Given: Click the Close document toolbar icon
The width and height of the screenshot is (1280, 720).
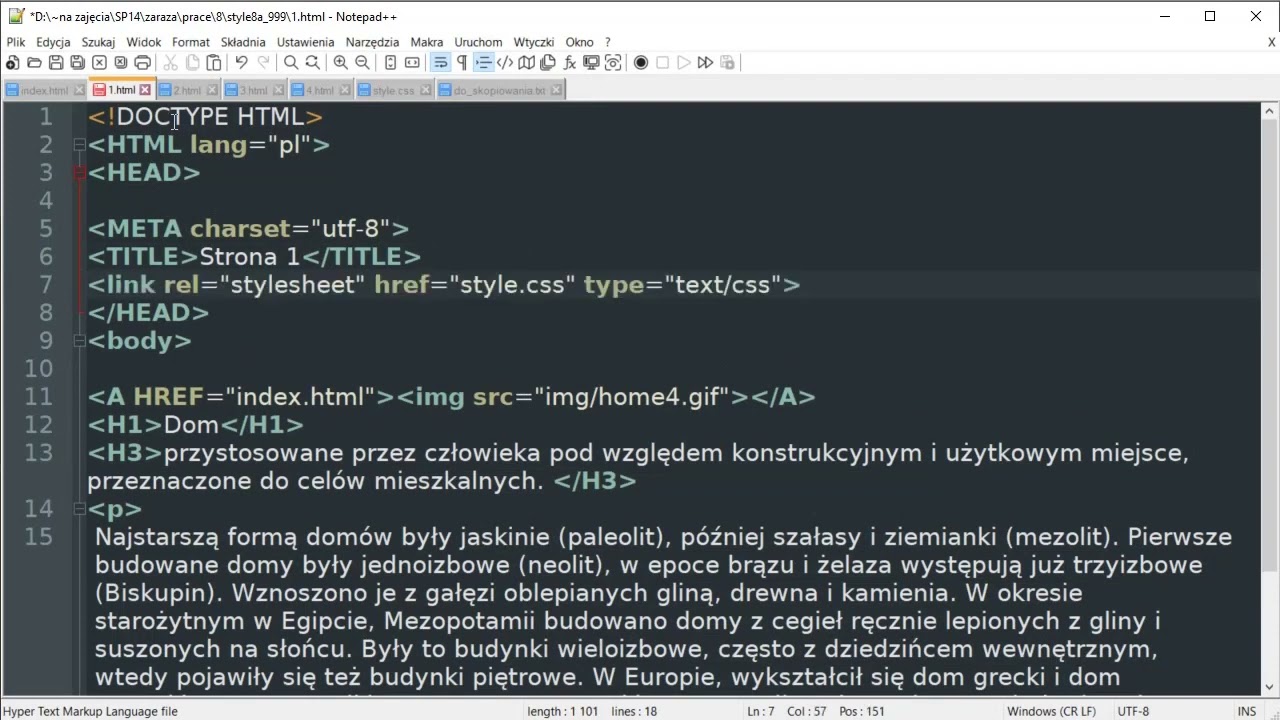Looking at the screenshot, I should point(99,63).
